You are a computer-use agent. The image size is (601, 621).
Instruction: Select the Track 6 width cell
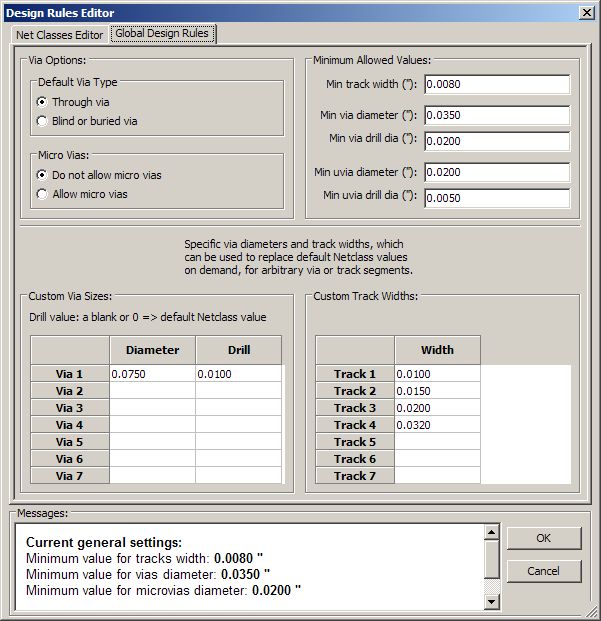click(x=437, y=459)
